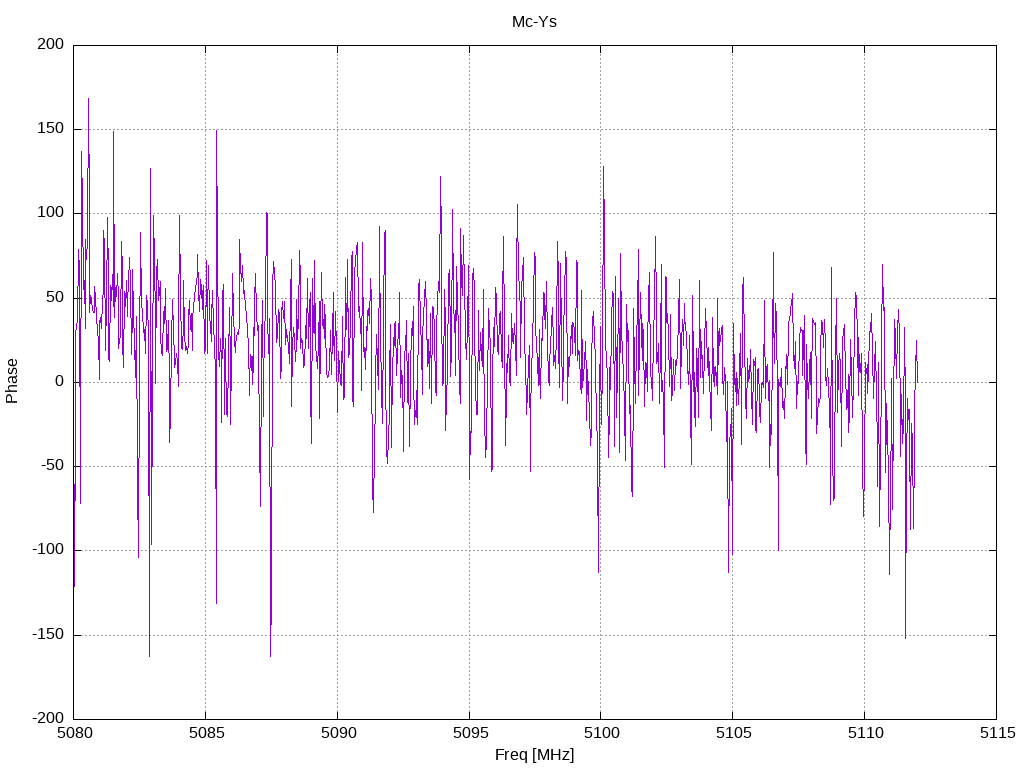Click the 5100 x-axis tick label
Viewport: 1024px width, 768px height.
(601, 733)
